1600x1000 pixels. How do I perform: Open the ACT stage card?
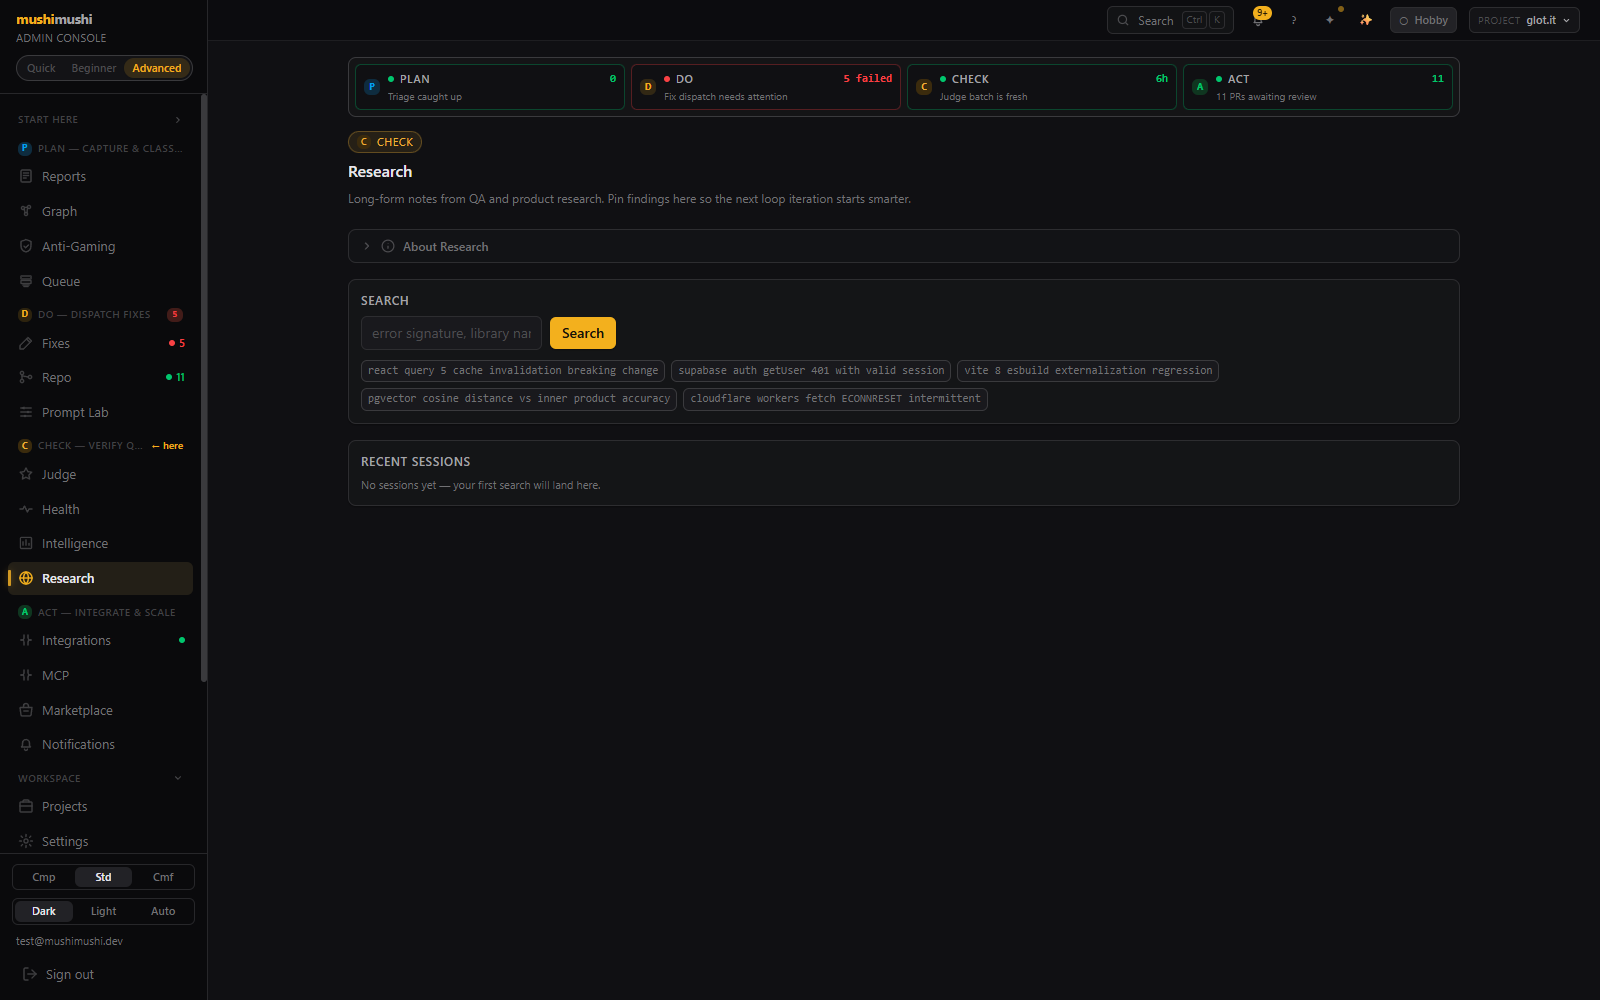[1318, 87]
